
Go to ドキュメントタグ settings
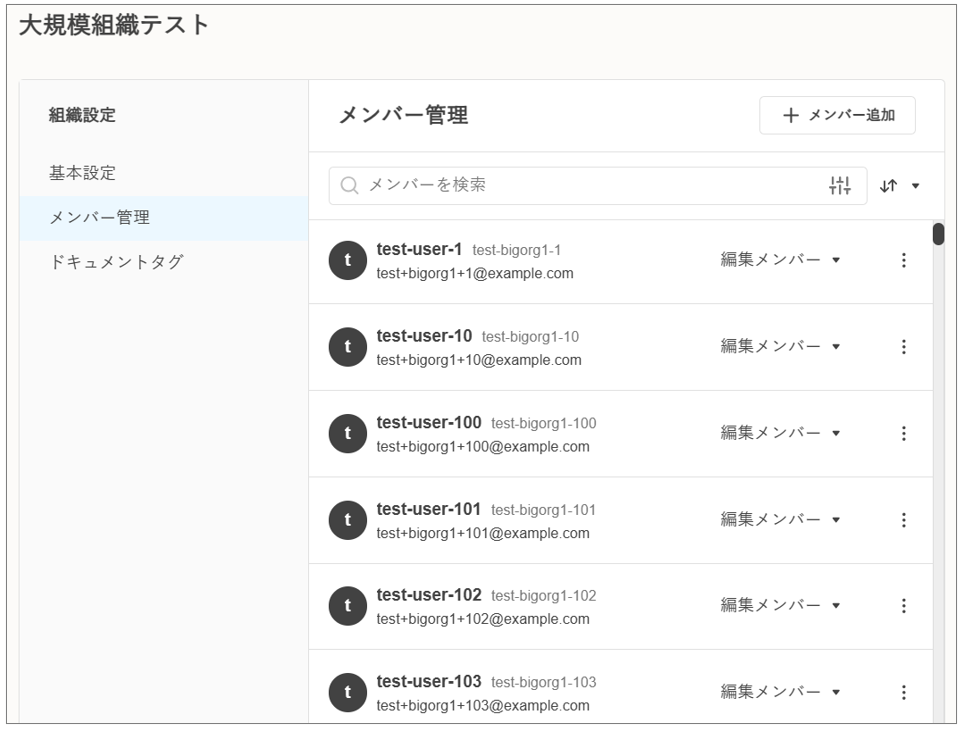click(x=116, y=263)
